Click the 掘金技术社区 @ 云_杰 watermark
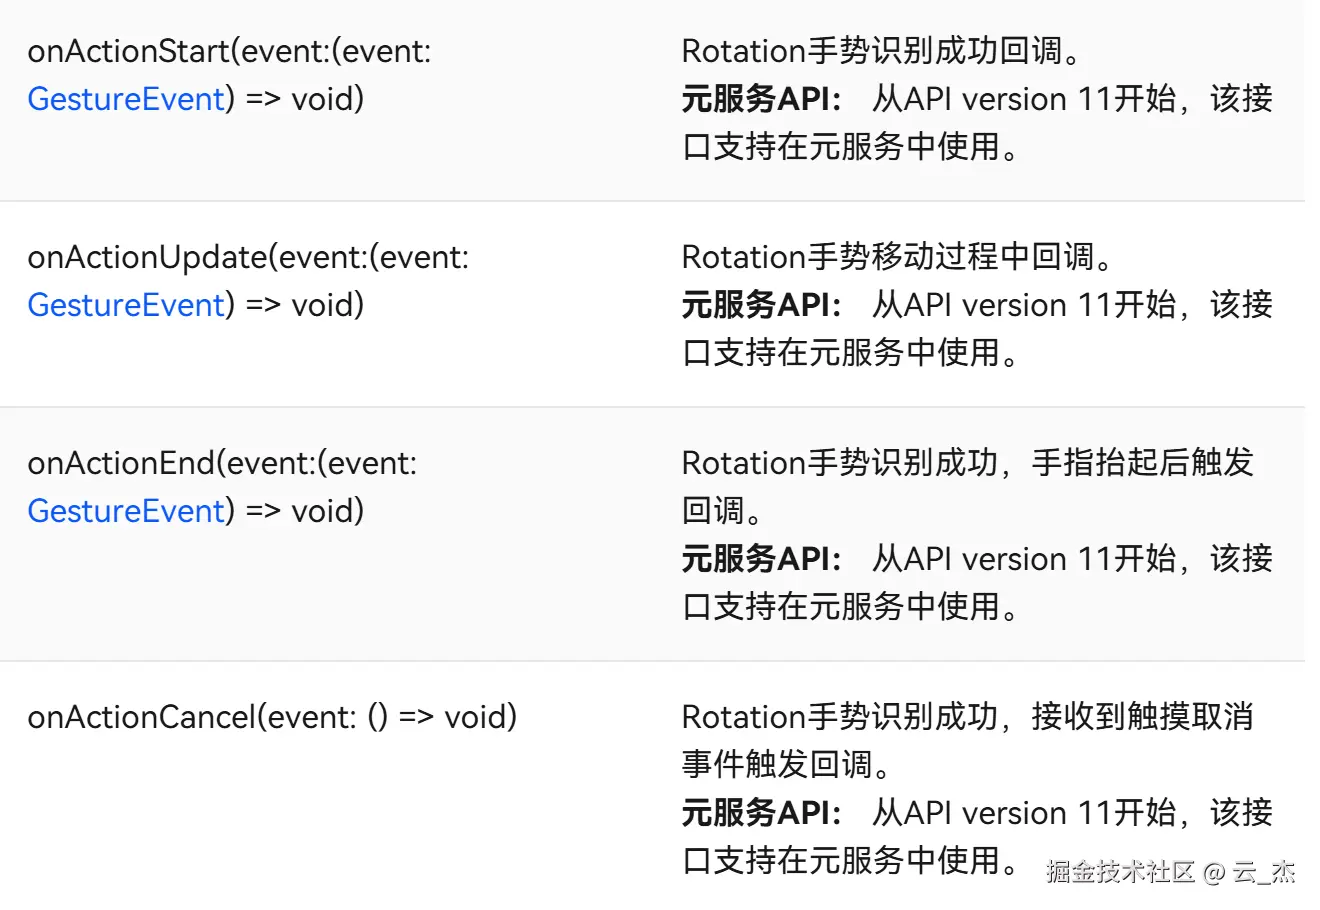Viewport: 1320px width, 910px height. (x=1171, y=872)
